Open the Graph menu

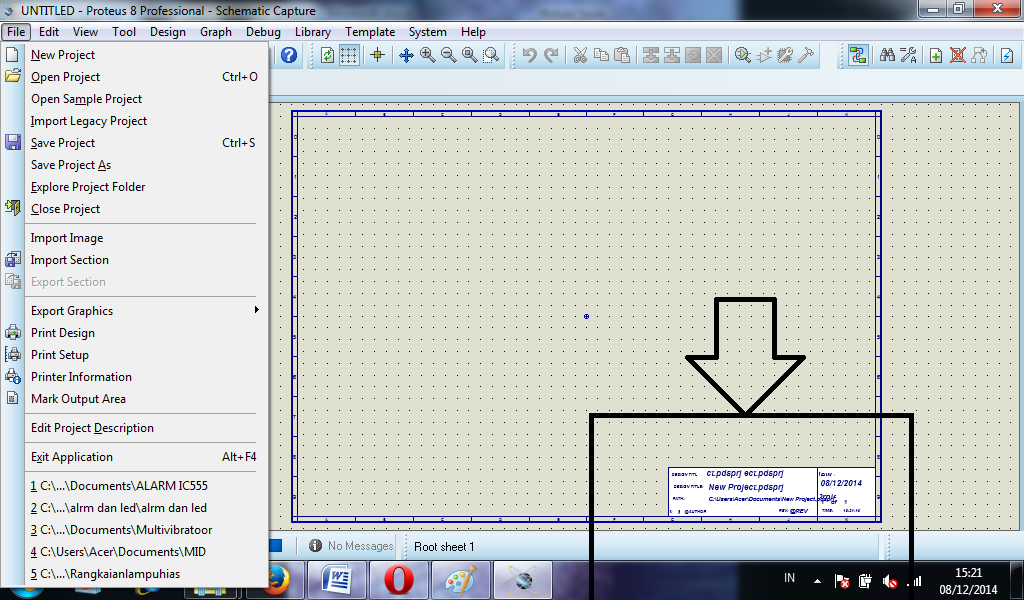(216, 31)
